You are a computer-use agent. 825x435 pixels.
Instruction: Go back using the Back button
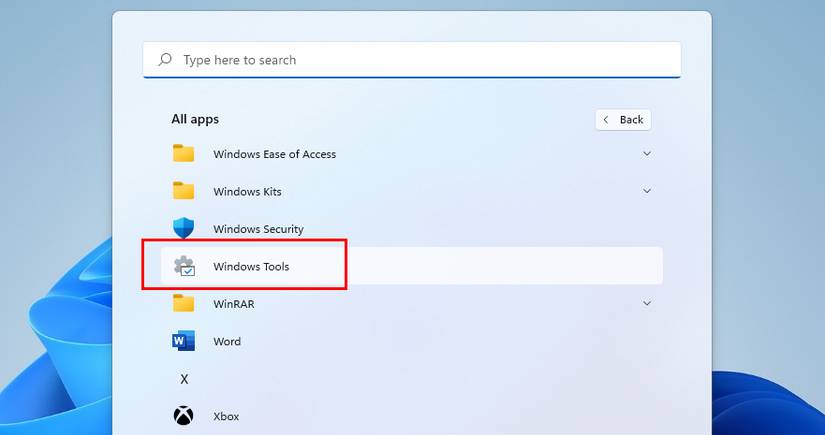(x=623, y=120)
